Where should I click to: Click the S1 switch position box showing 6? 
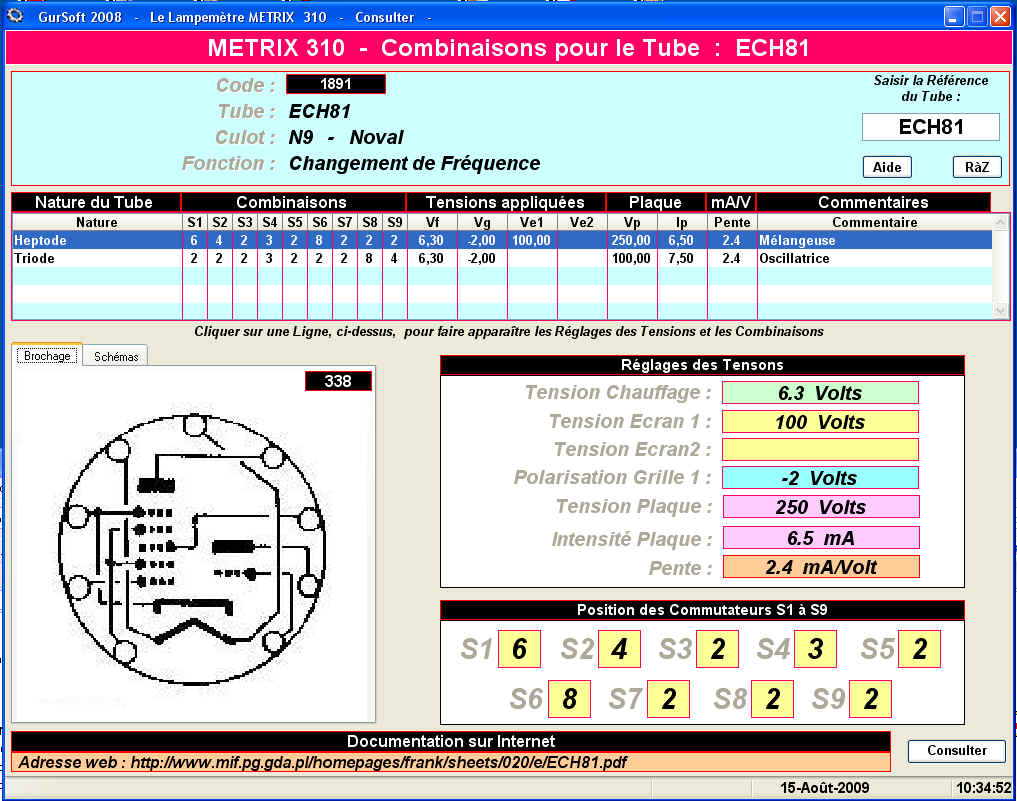coord(520,649)
